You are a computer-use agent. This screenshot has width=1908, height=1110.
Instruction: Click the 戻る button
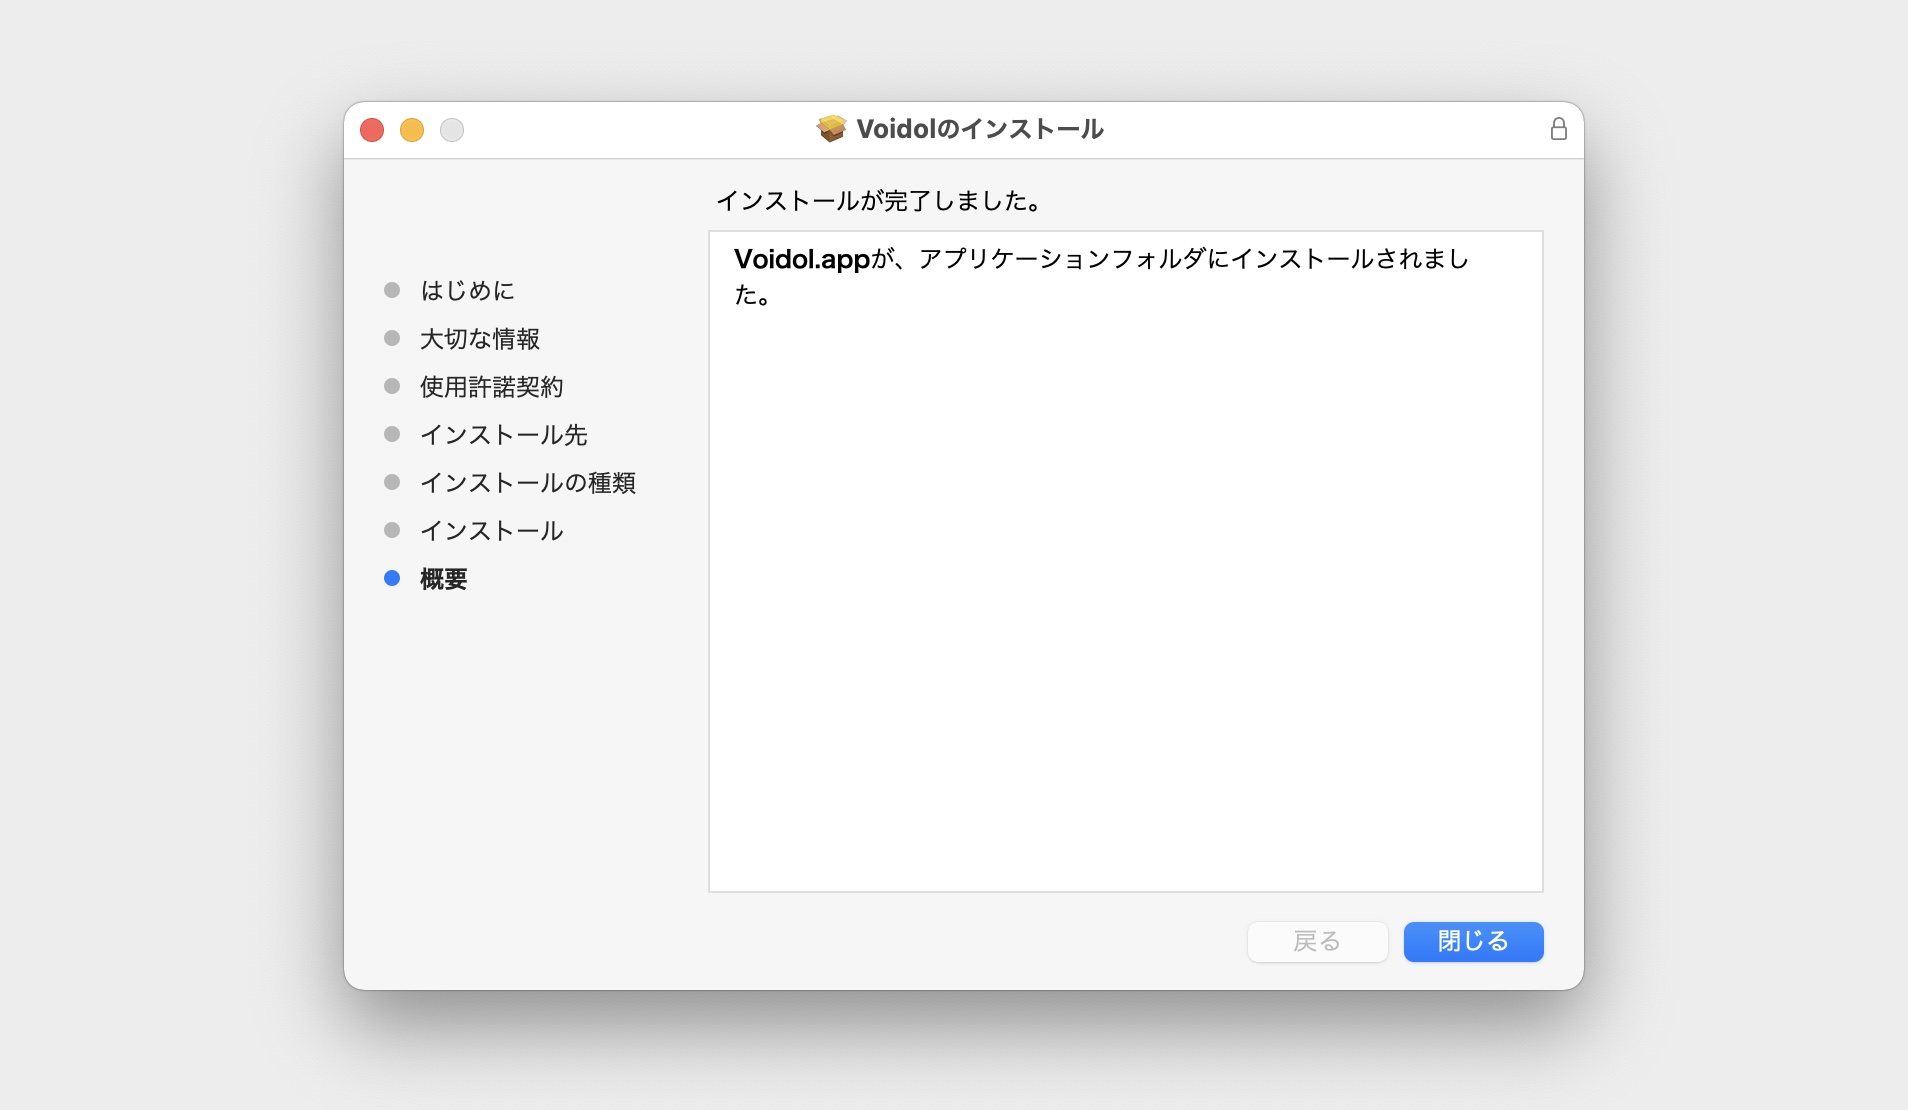1317,941
